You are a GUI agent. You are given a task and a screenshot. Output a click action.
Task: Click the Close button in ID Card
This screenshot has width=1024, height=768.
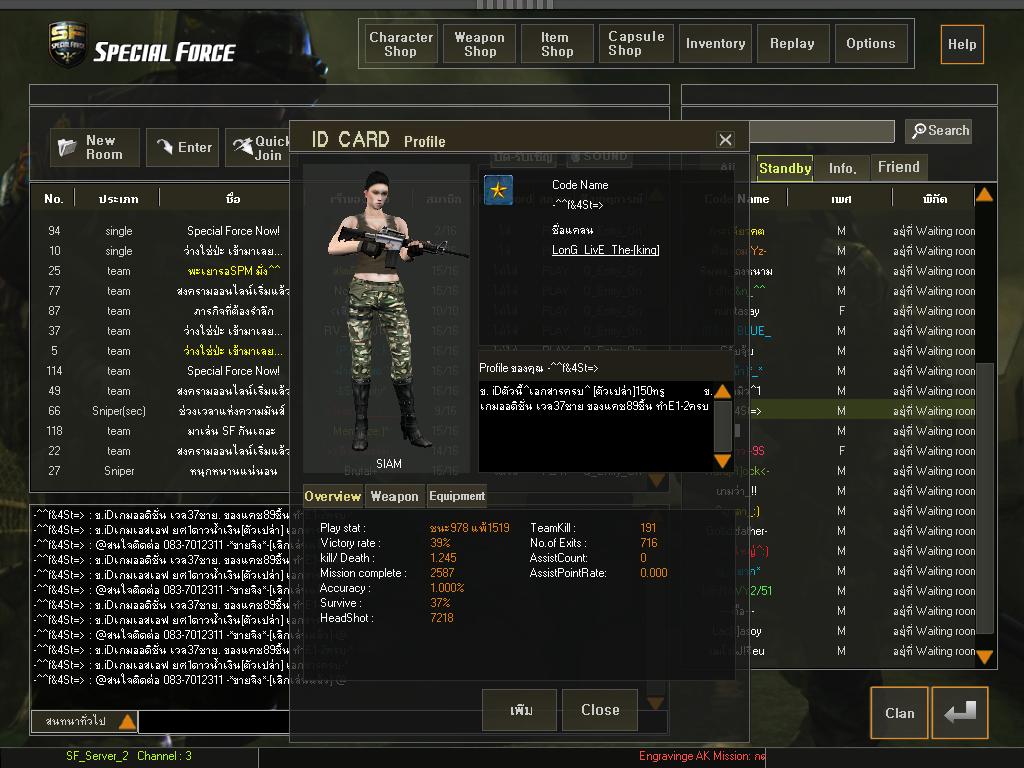click(x=600, y=710)
